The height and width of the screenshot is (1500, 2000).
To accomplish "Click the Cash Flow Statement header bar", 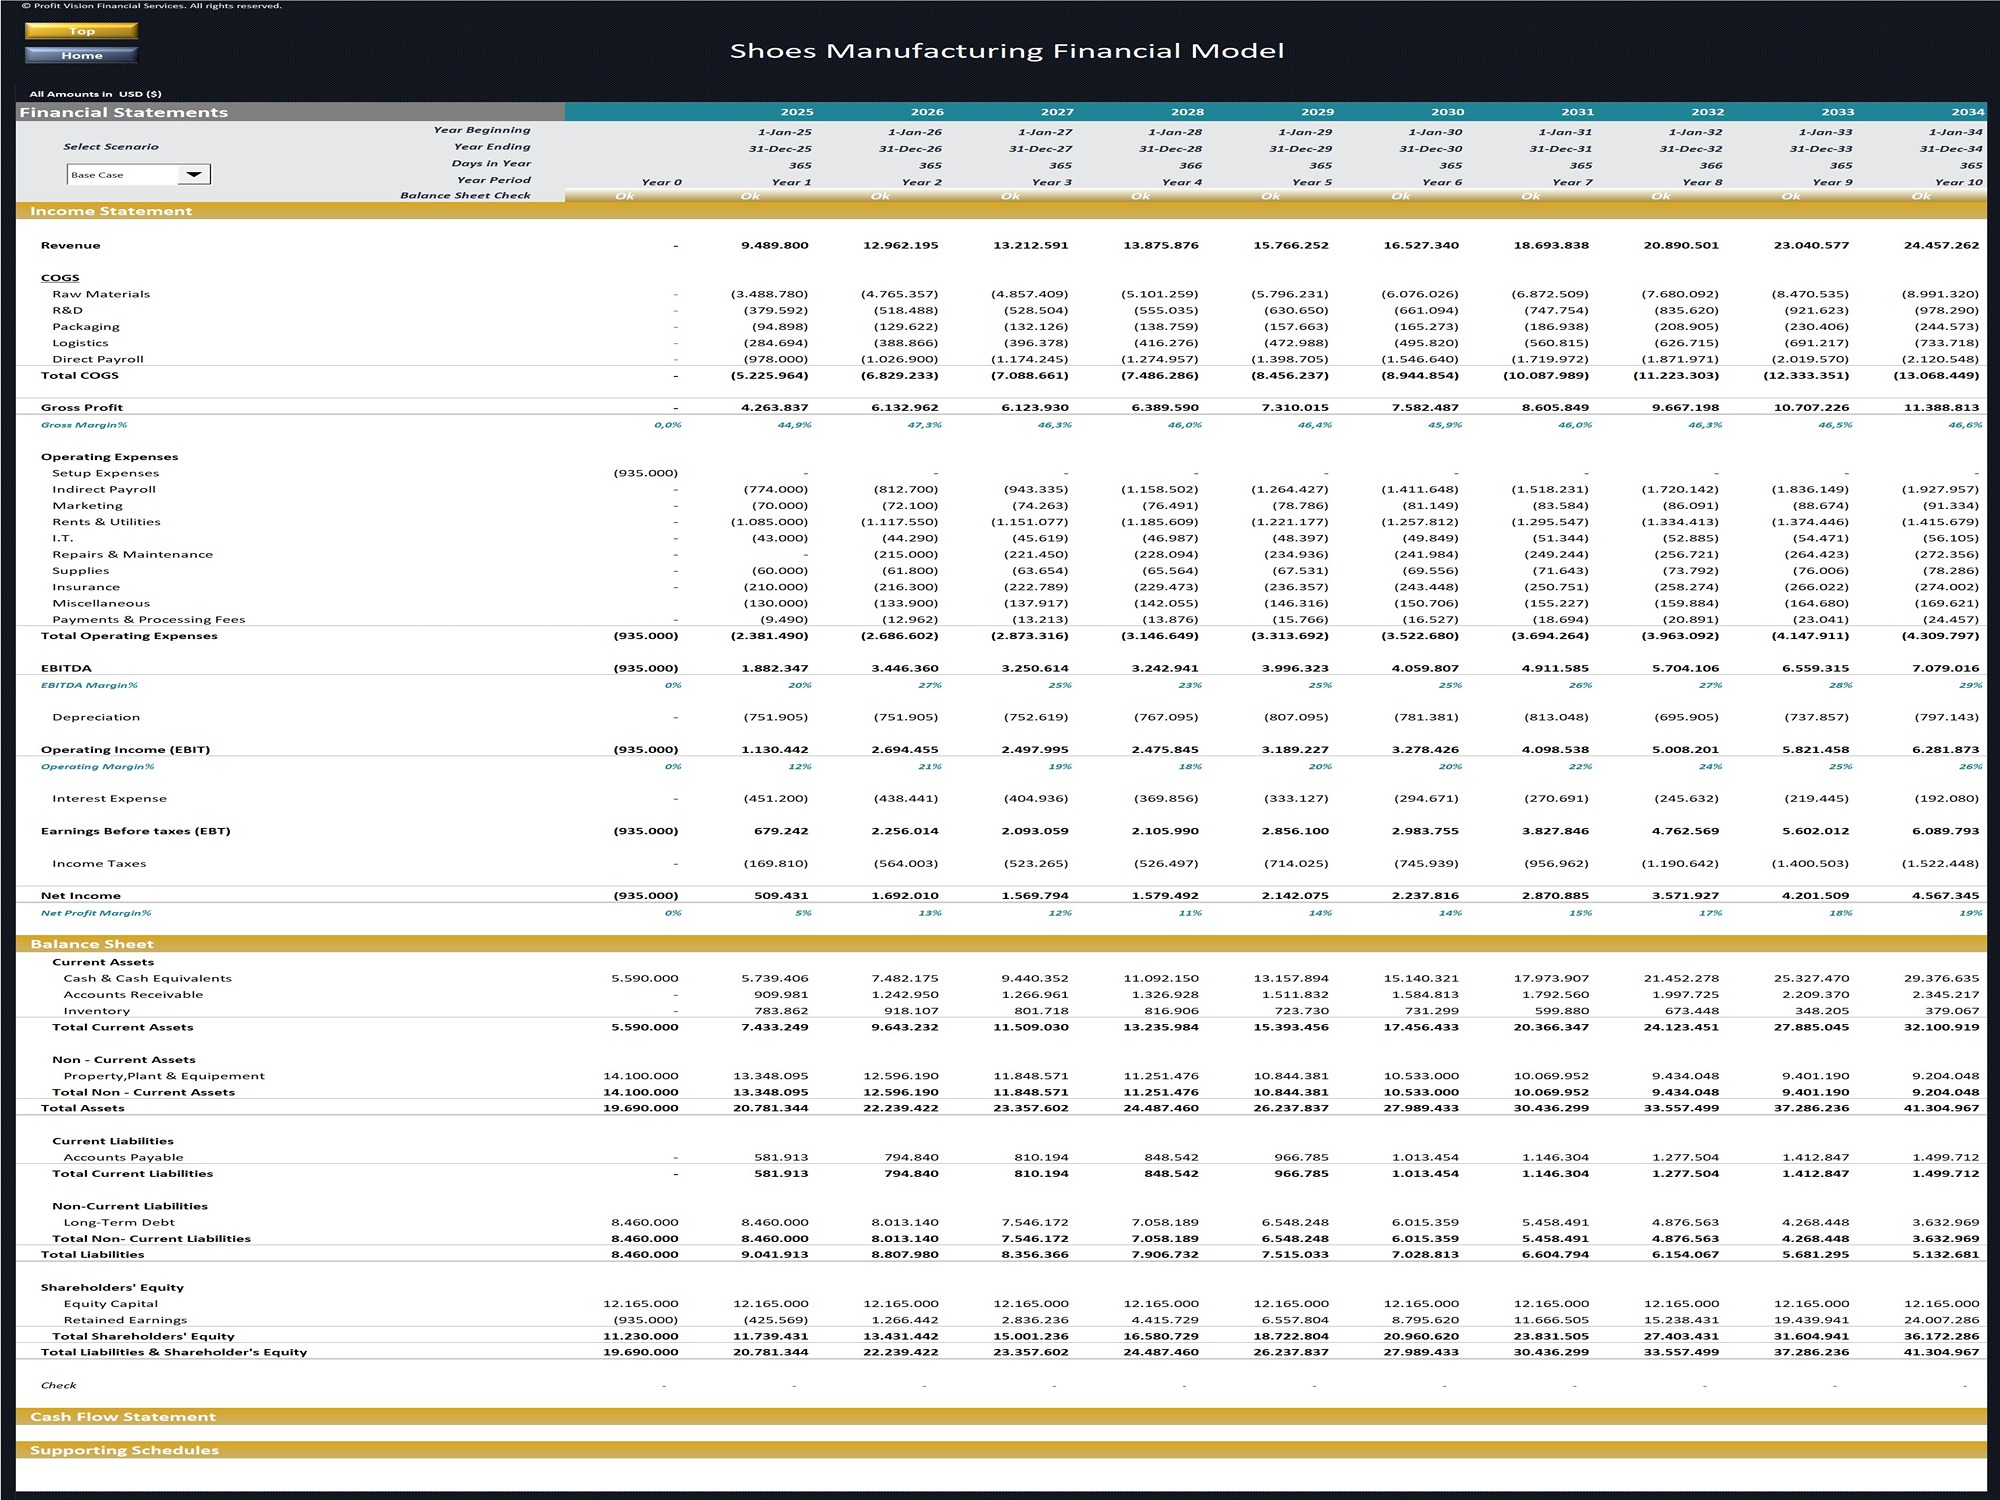I will click(123, 1416).
